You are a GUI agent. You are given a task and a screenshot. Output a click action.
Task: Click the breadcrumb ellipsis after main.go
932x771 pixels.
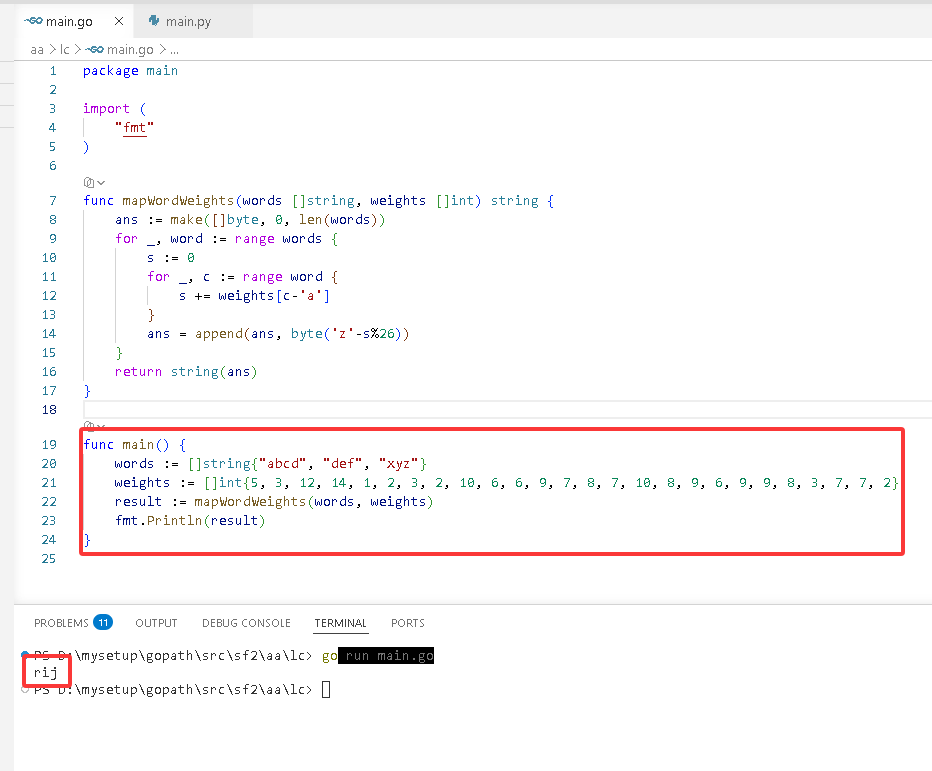pyautogui.click(x=174, y=51)
